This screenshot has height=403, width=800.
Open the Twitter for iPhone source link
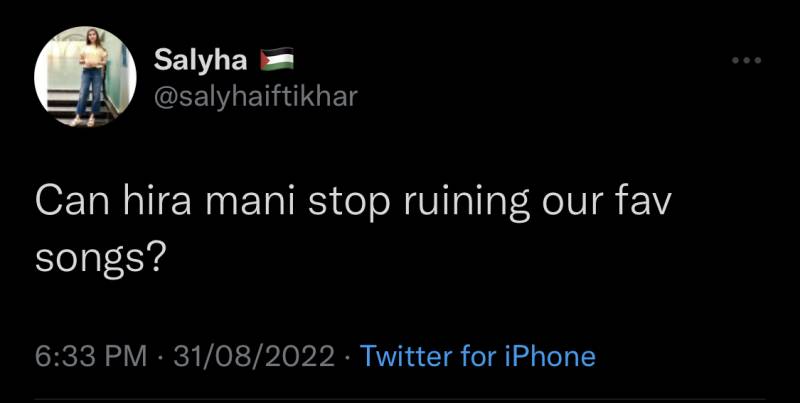point(476,356)
